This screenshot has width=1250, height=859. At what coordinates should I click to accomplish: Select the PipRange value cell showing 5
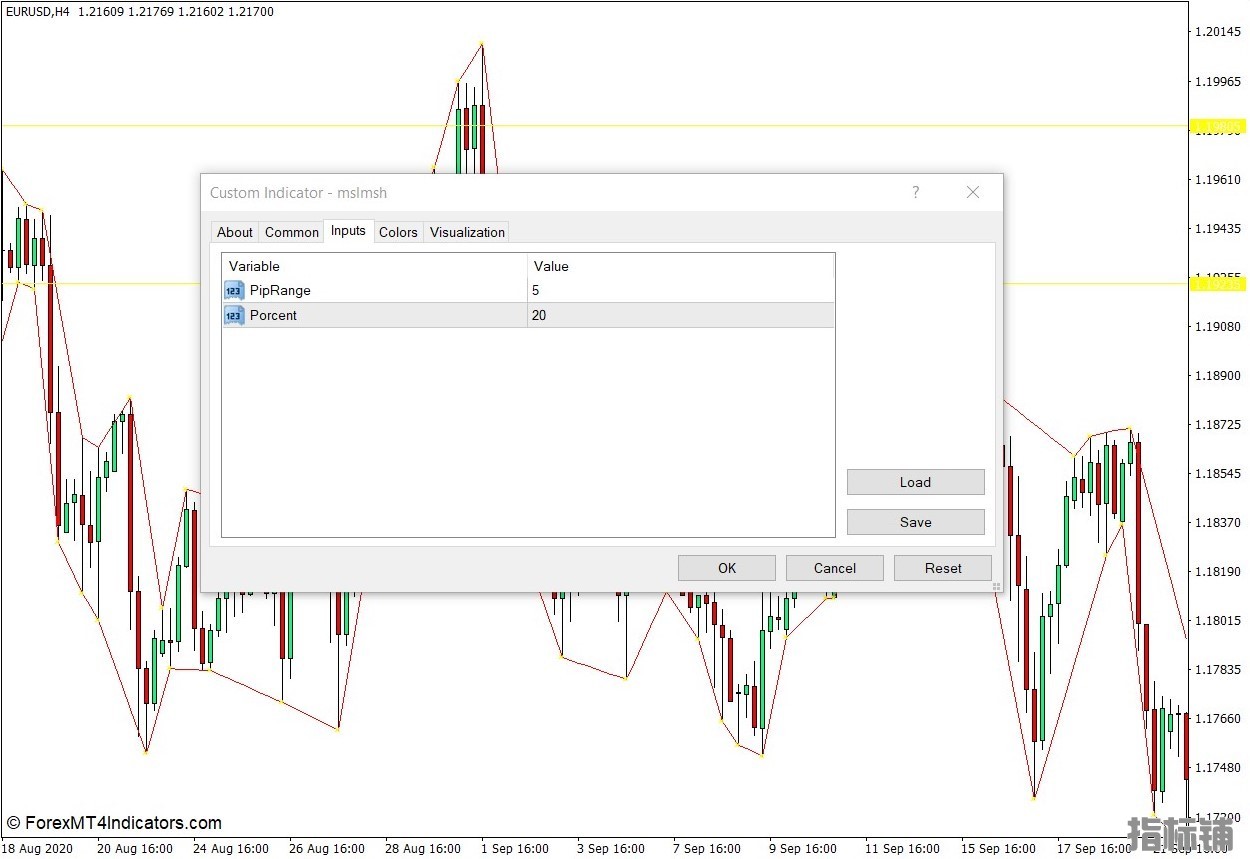680,291
